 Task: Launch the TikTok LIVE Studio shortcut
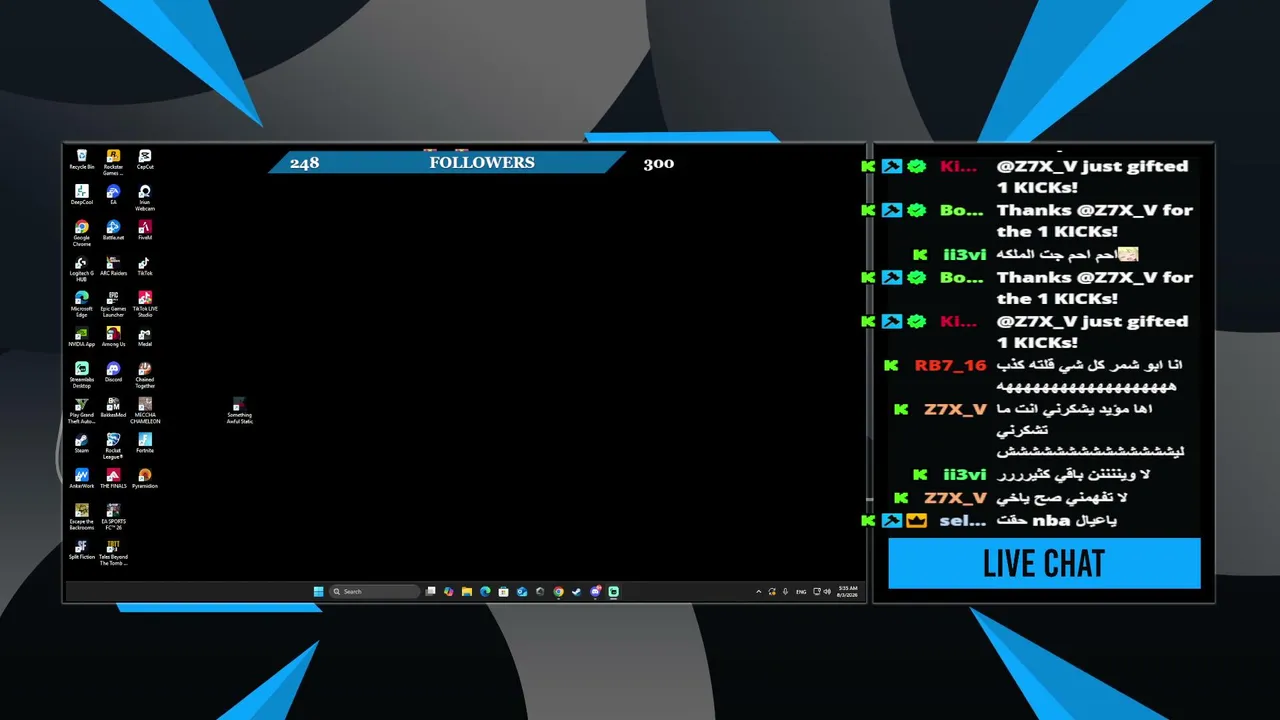coord(145,304)
